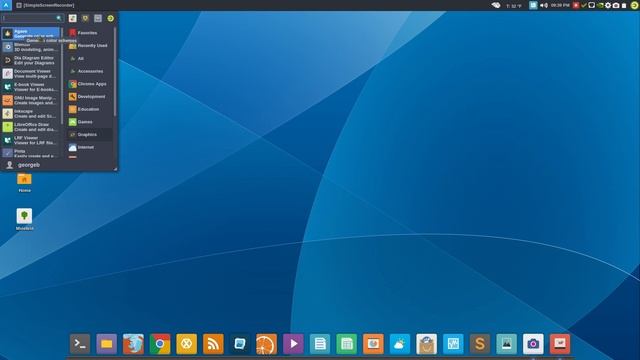Click the application list scrollbar
The width and height of the screenshot is (640, 360).
(x=62, y=76)
